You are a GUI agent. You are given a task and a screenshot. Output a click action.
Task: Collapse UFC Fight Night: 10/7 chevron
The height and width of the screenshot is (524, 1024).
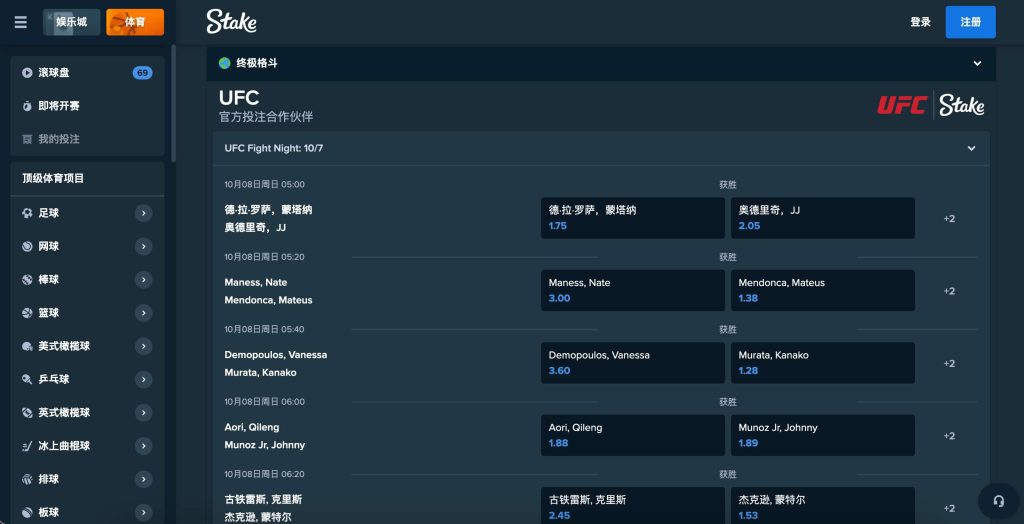(971, 148)
